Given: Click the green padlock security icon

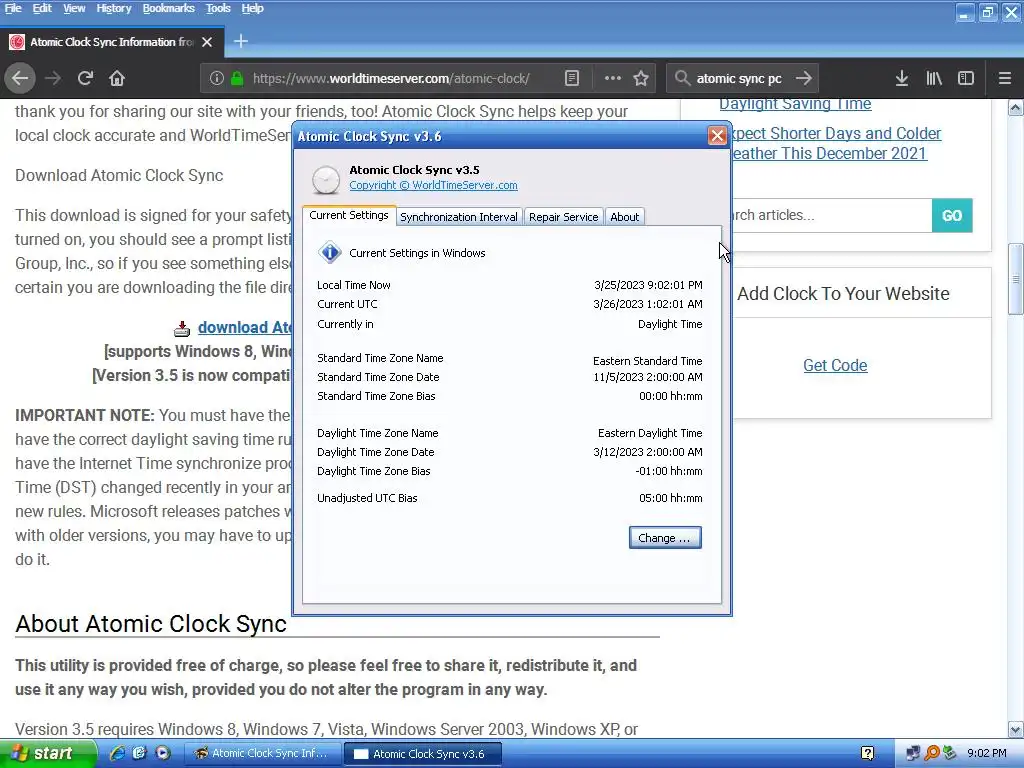Looking at the screenshot, I should coord(237,78).
